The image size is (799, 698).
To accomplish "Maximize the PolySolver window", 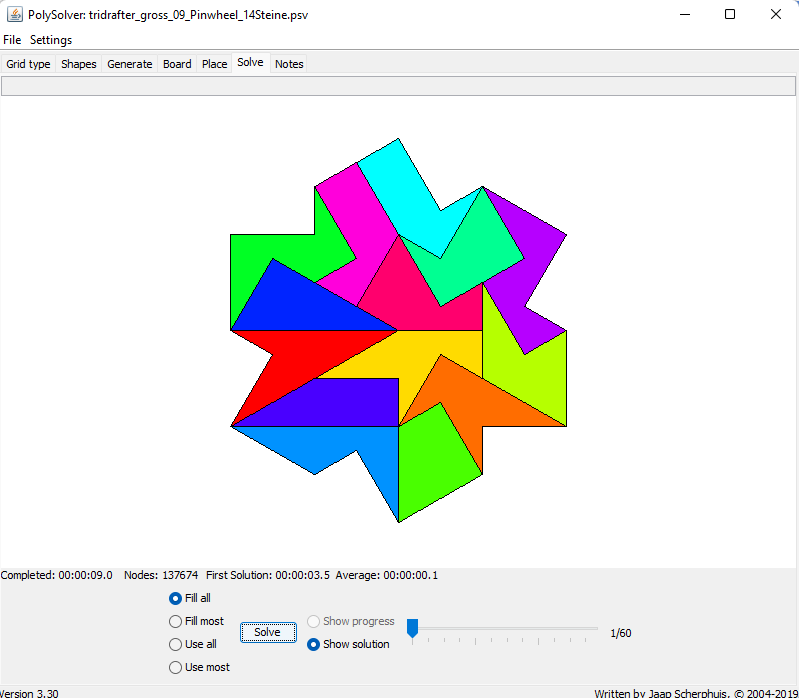I will (730, 14).
